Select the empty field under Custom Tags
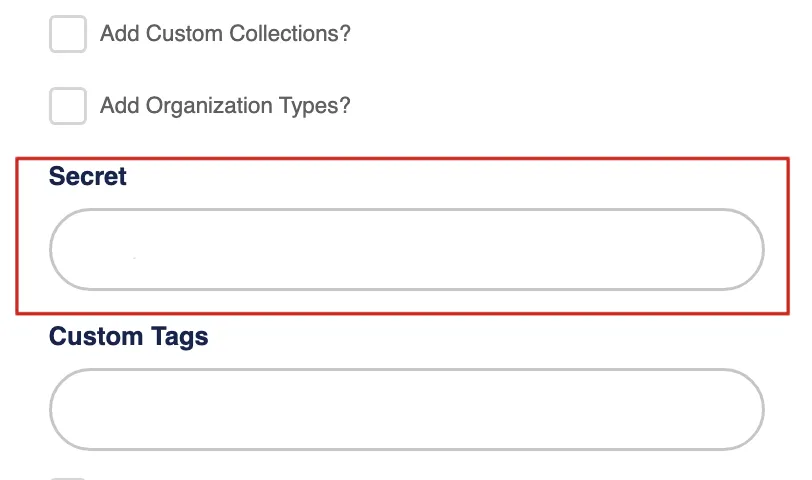 (x=406, y=410)
